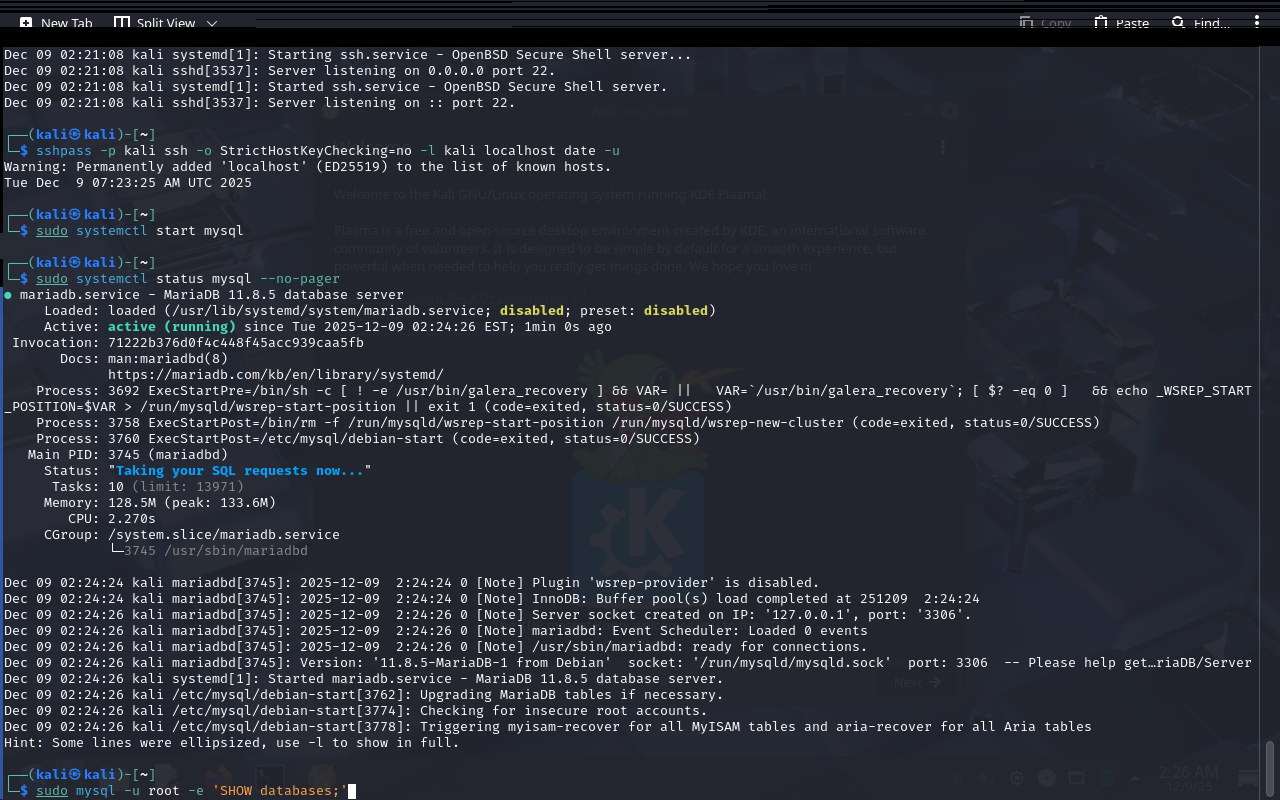Image resolution: width=1280 pixels, height=800 pixels.
Task: Click the Copy toolbar button
Action: pos(1045,23)
